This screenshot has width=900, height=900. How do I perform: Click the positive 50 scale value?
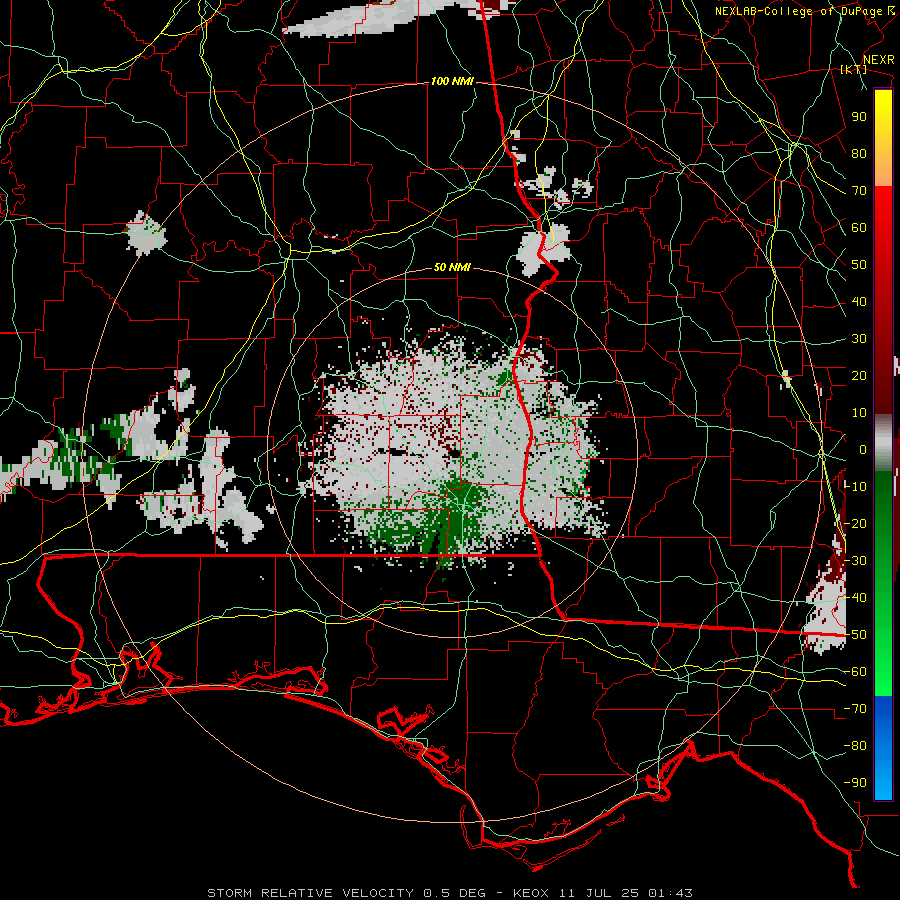pos(859,265)
